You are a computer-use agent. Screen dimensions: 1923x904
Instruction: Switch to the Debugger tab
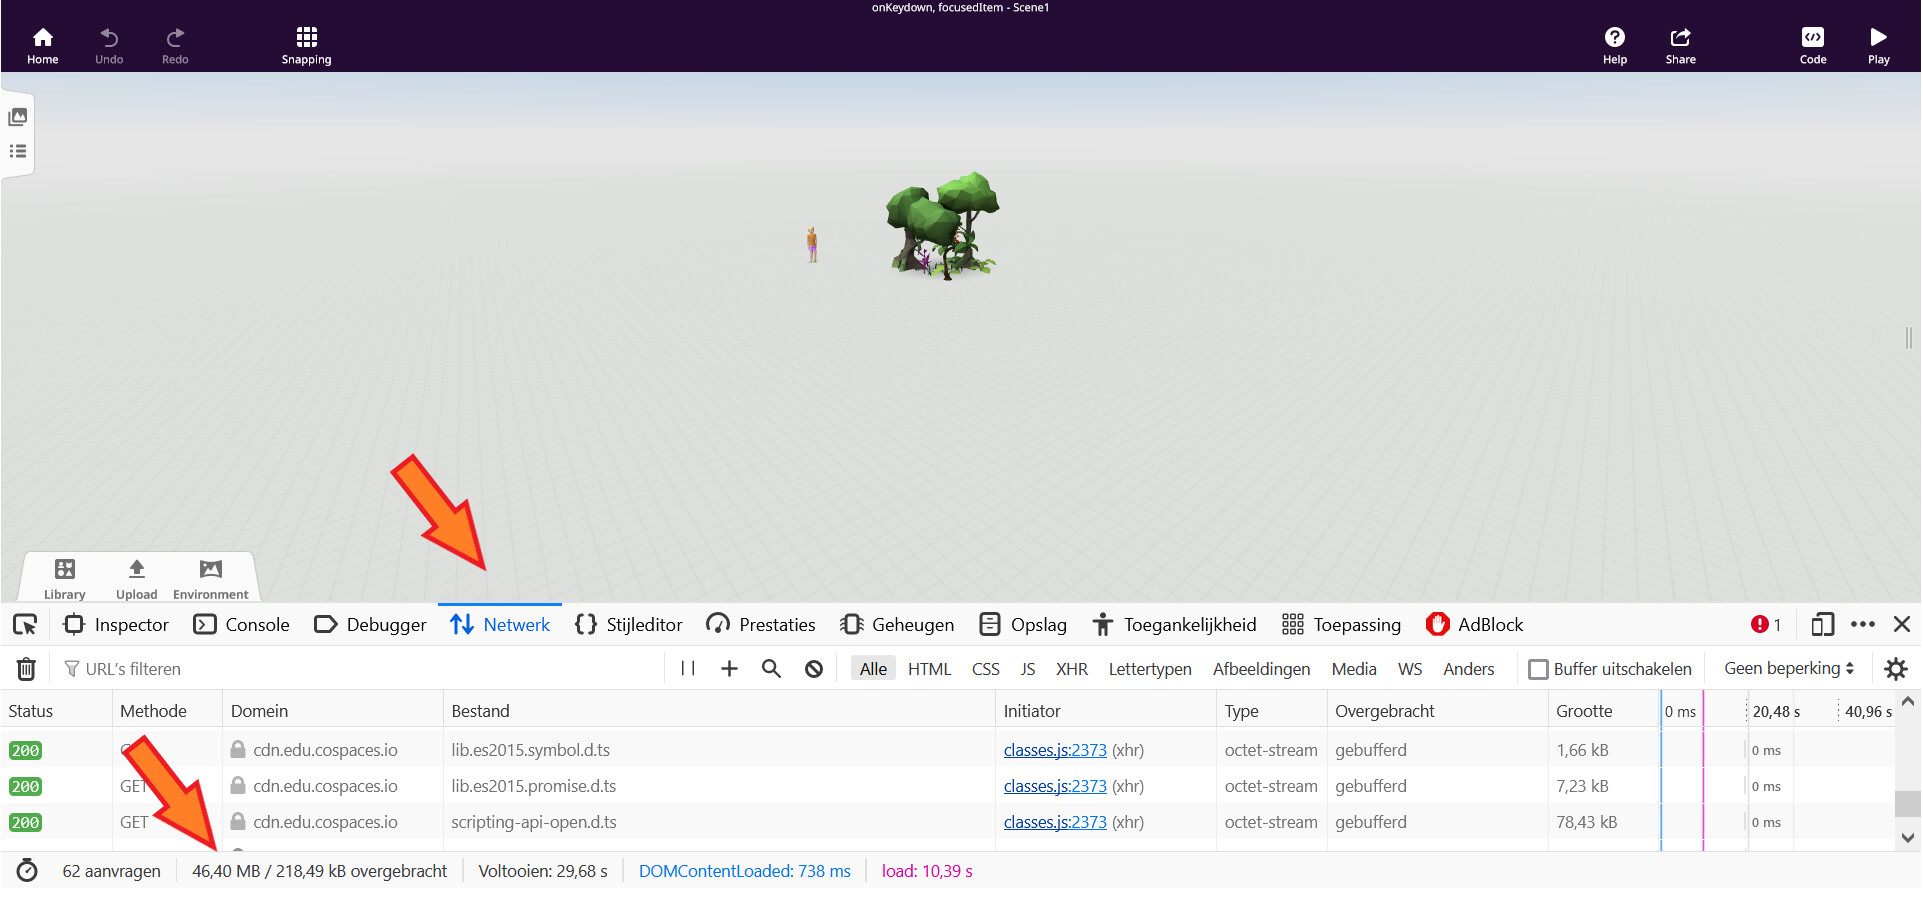coord(370,625)
